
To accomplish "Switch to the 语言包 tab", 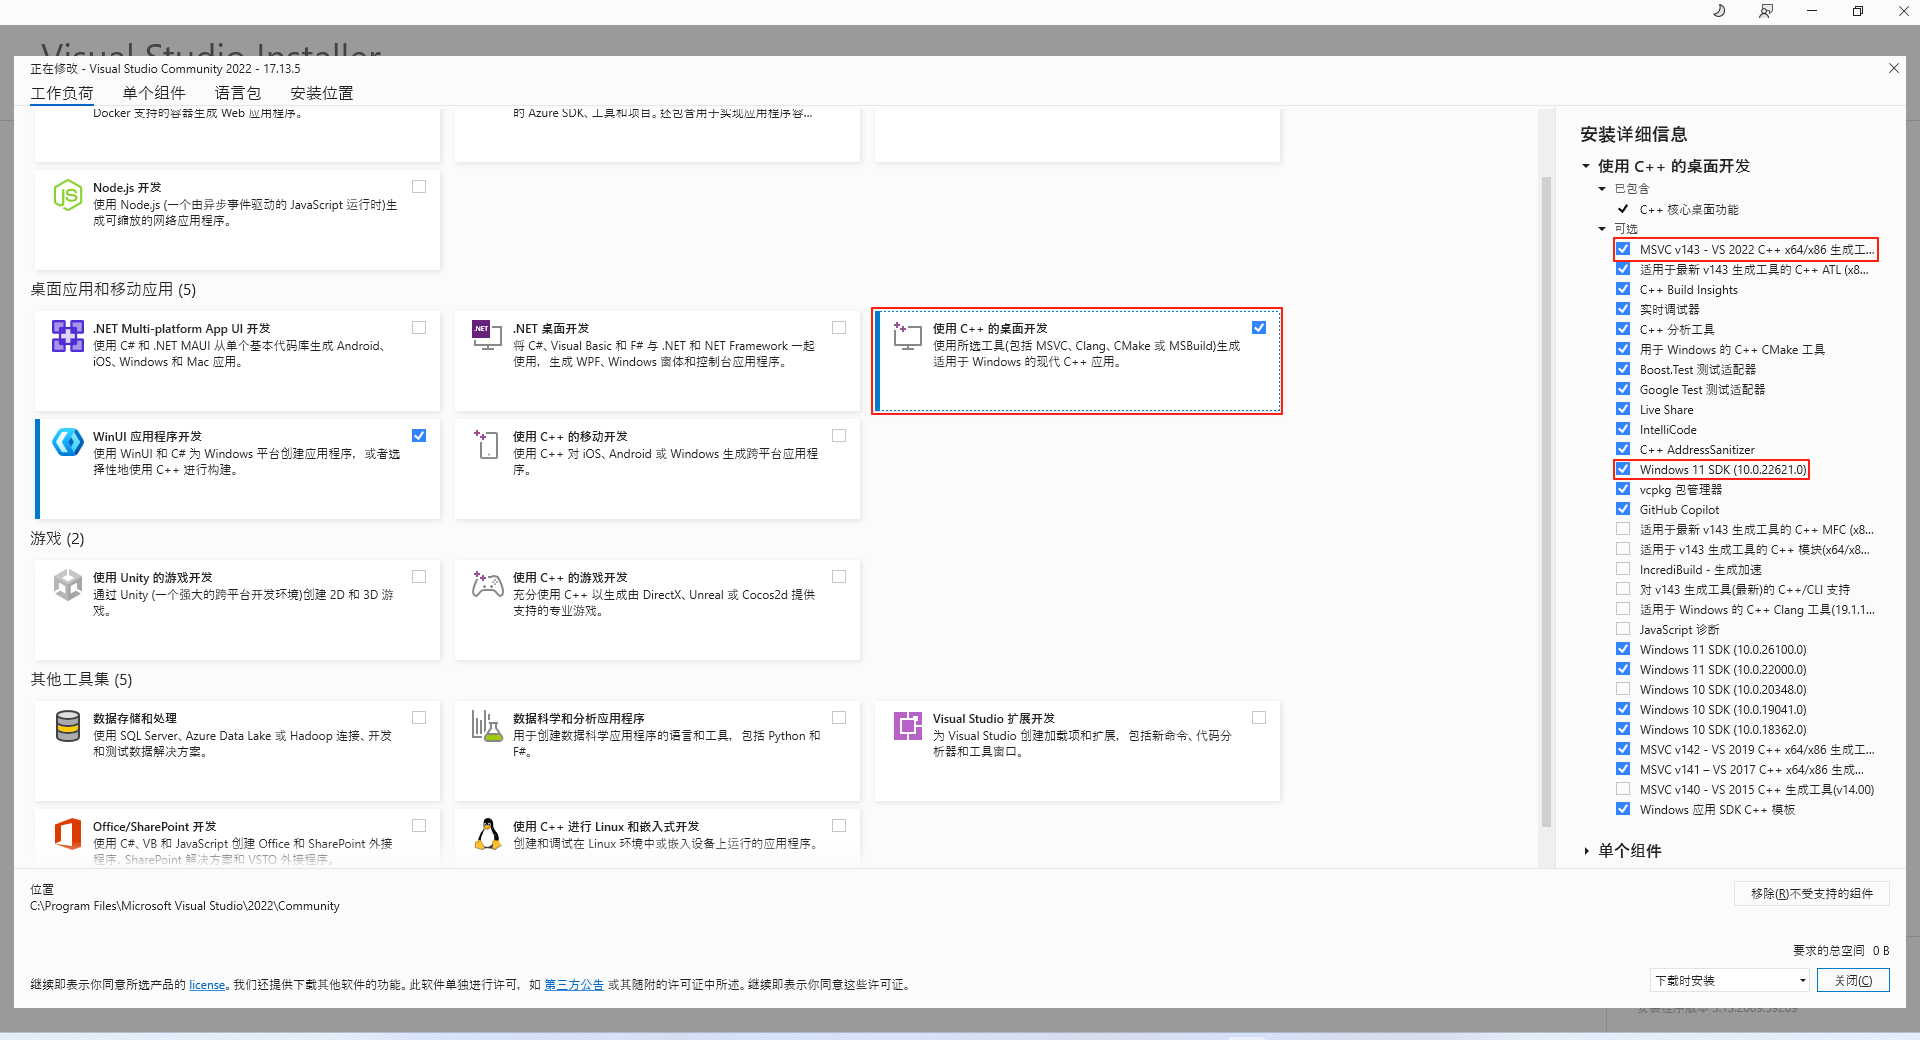I will (237, 93).
